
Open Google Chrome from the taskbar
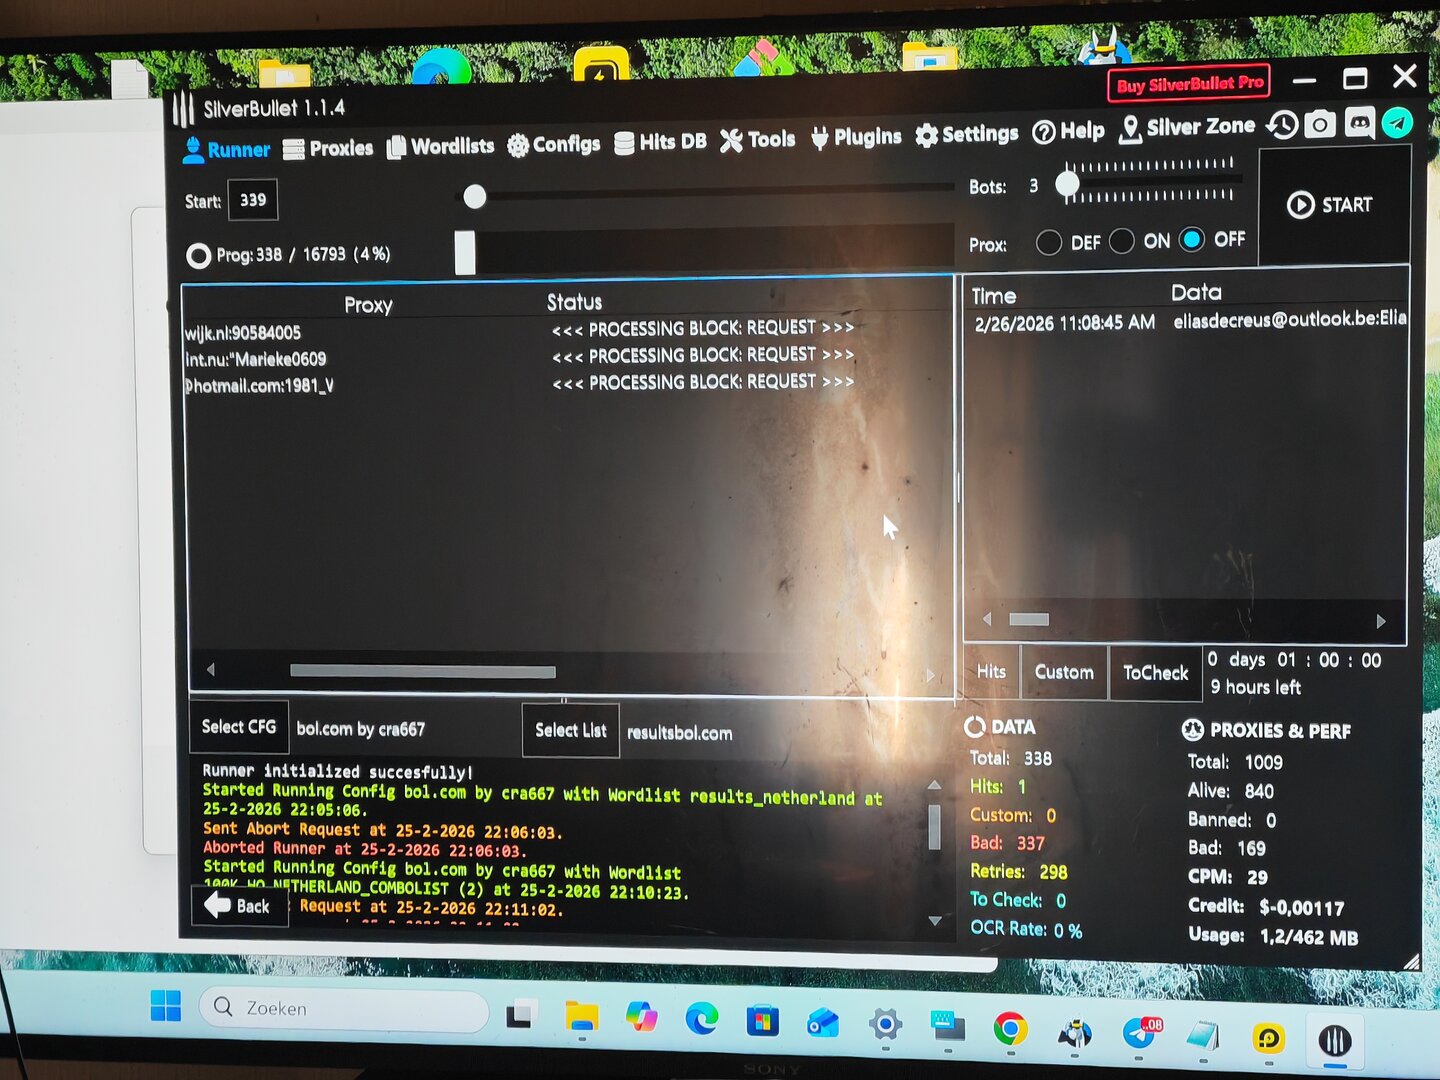1010,1028
